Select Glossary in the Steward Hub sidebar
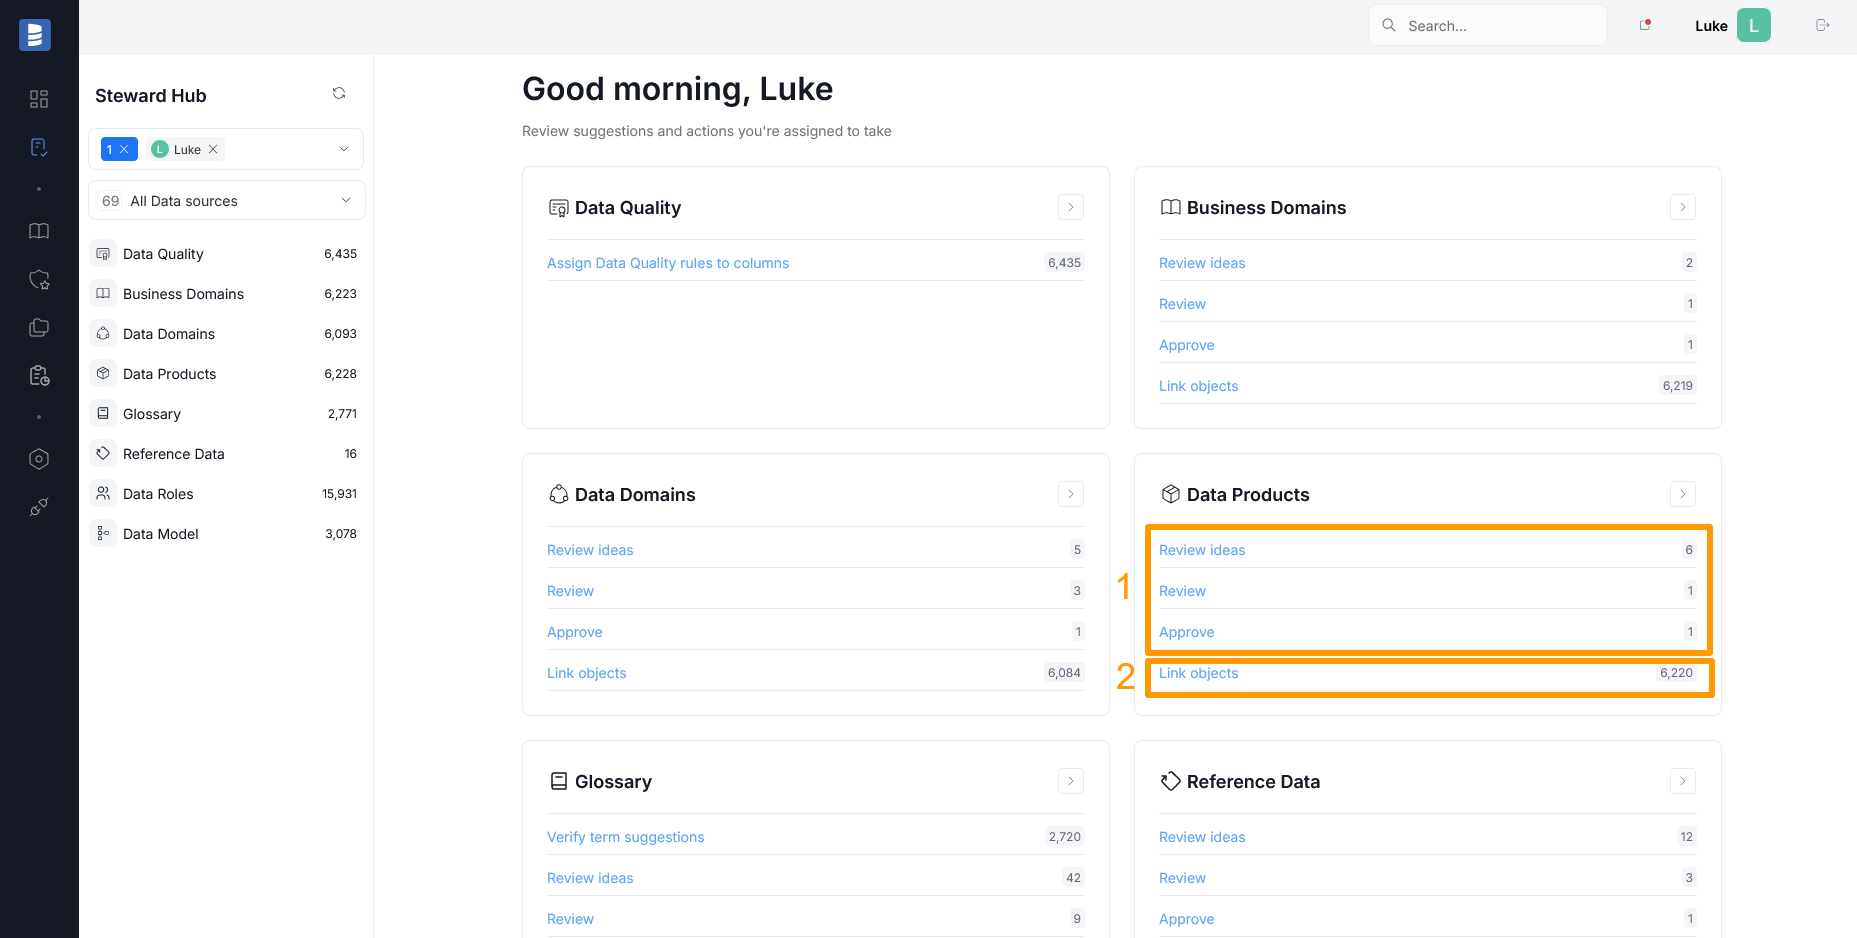This screenshot has height=938, width=1857. coord(152,414)
